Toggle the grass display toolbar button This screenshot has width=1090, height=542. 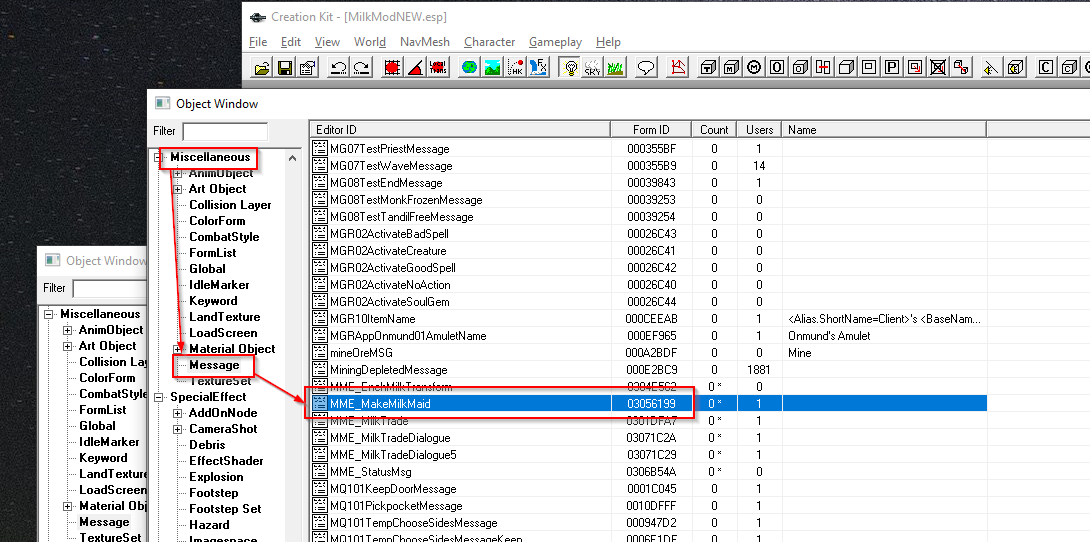(x=616, y=68)
